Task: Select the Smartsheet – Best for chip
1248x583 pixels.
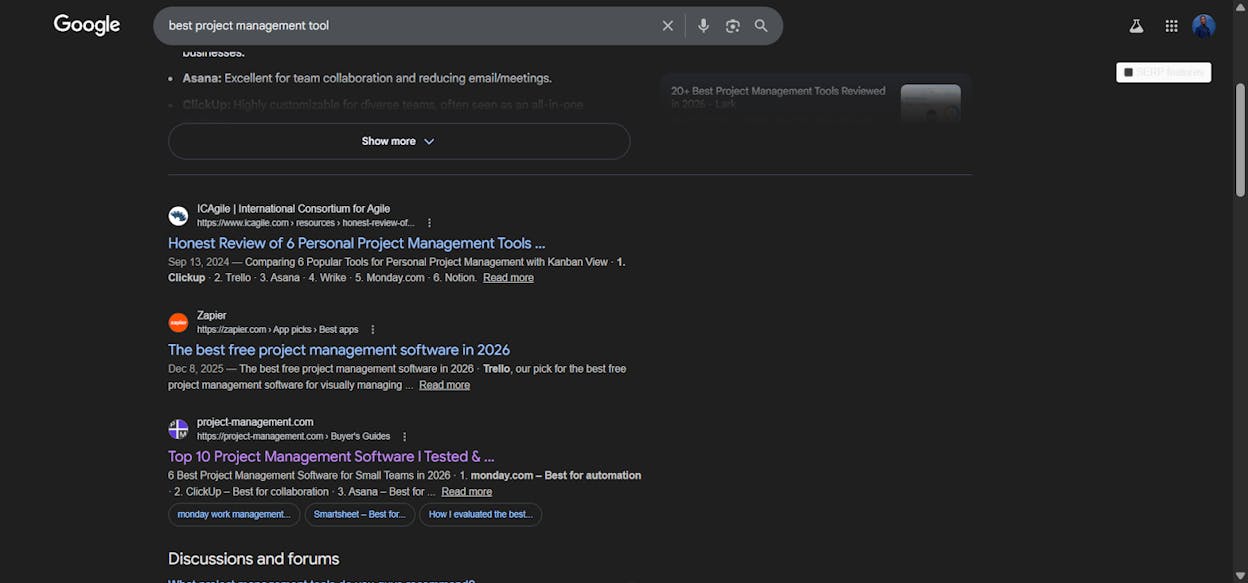Action: (x=359, y=515)
